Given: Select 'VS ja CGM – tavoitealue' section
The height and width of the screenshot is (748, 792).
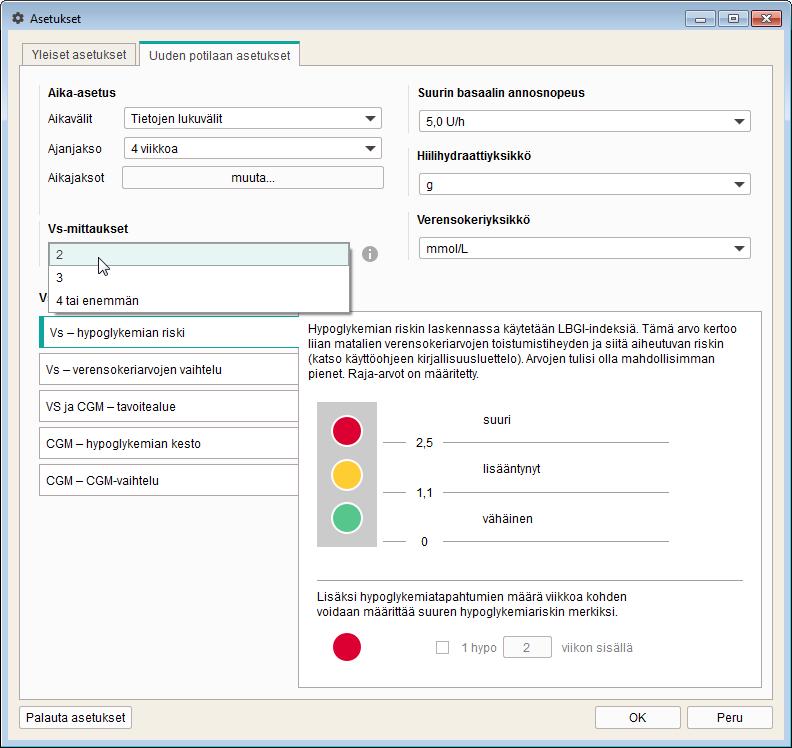Looking at the screenshot, I should tap(169, 407).
